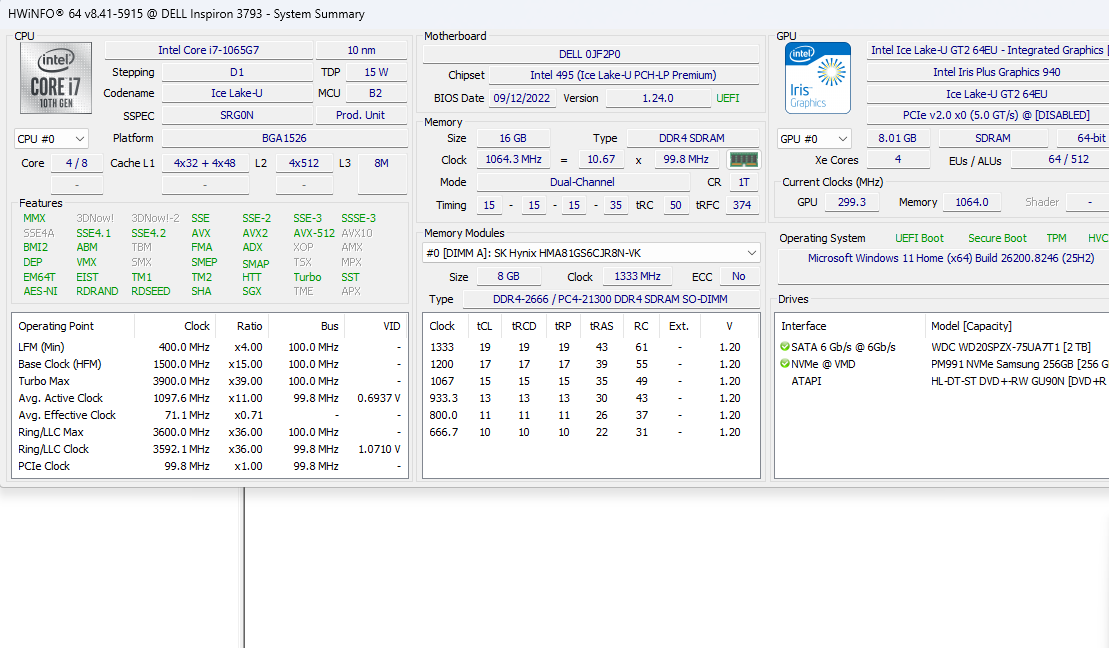The height and width of the screenshot is (648, 1109).
Task: Click the Intel 495 chipset field
Action: point(623,75)
